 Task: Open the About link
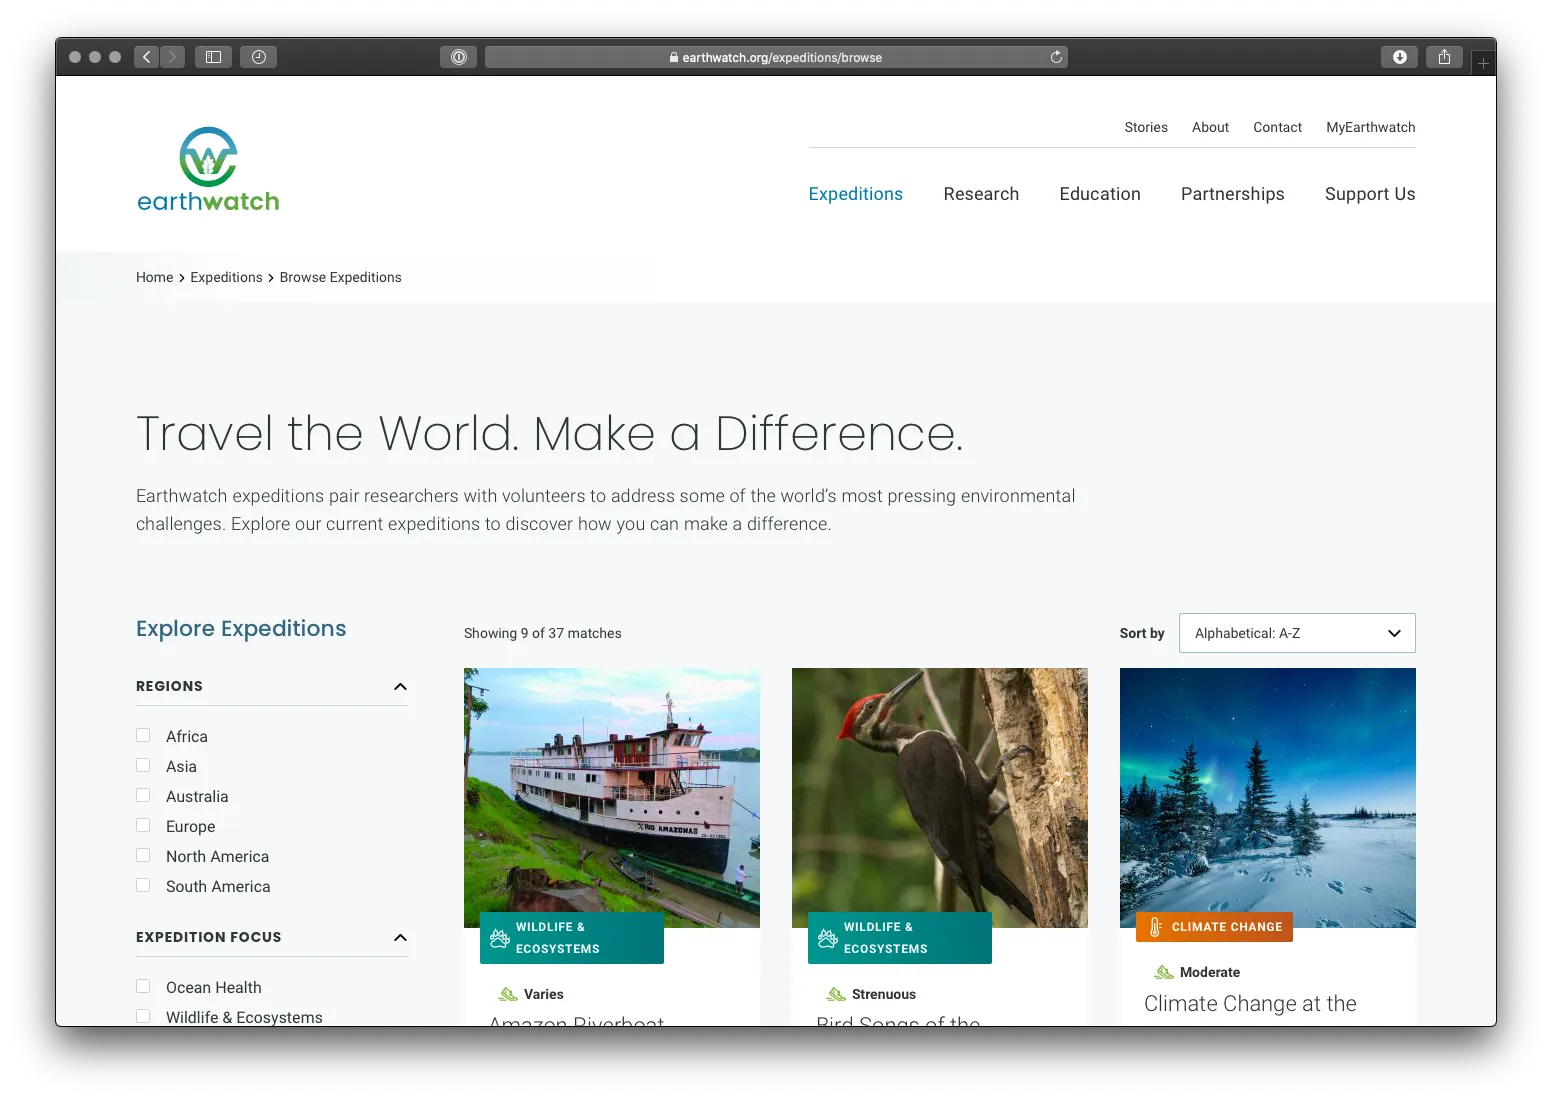[1210, 127]
